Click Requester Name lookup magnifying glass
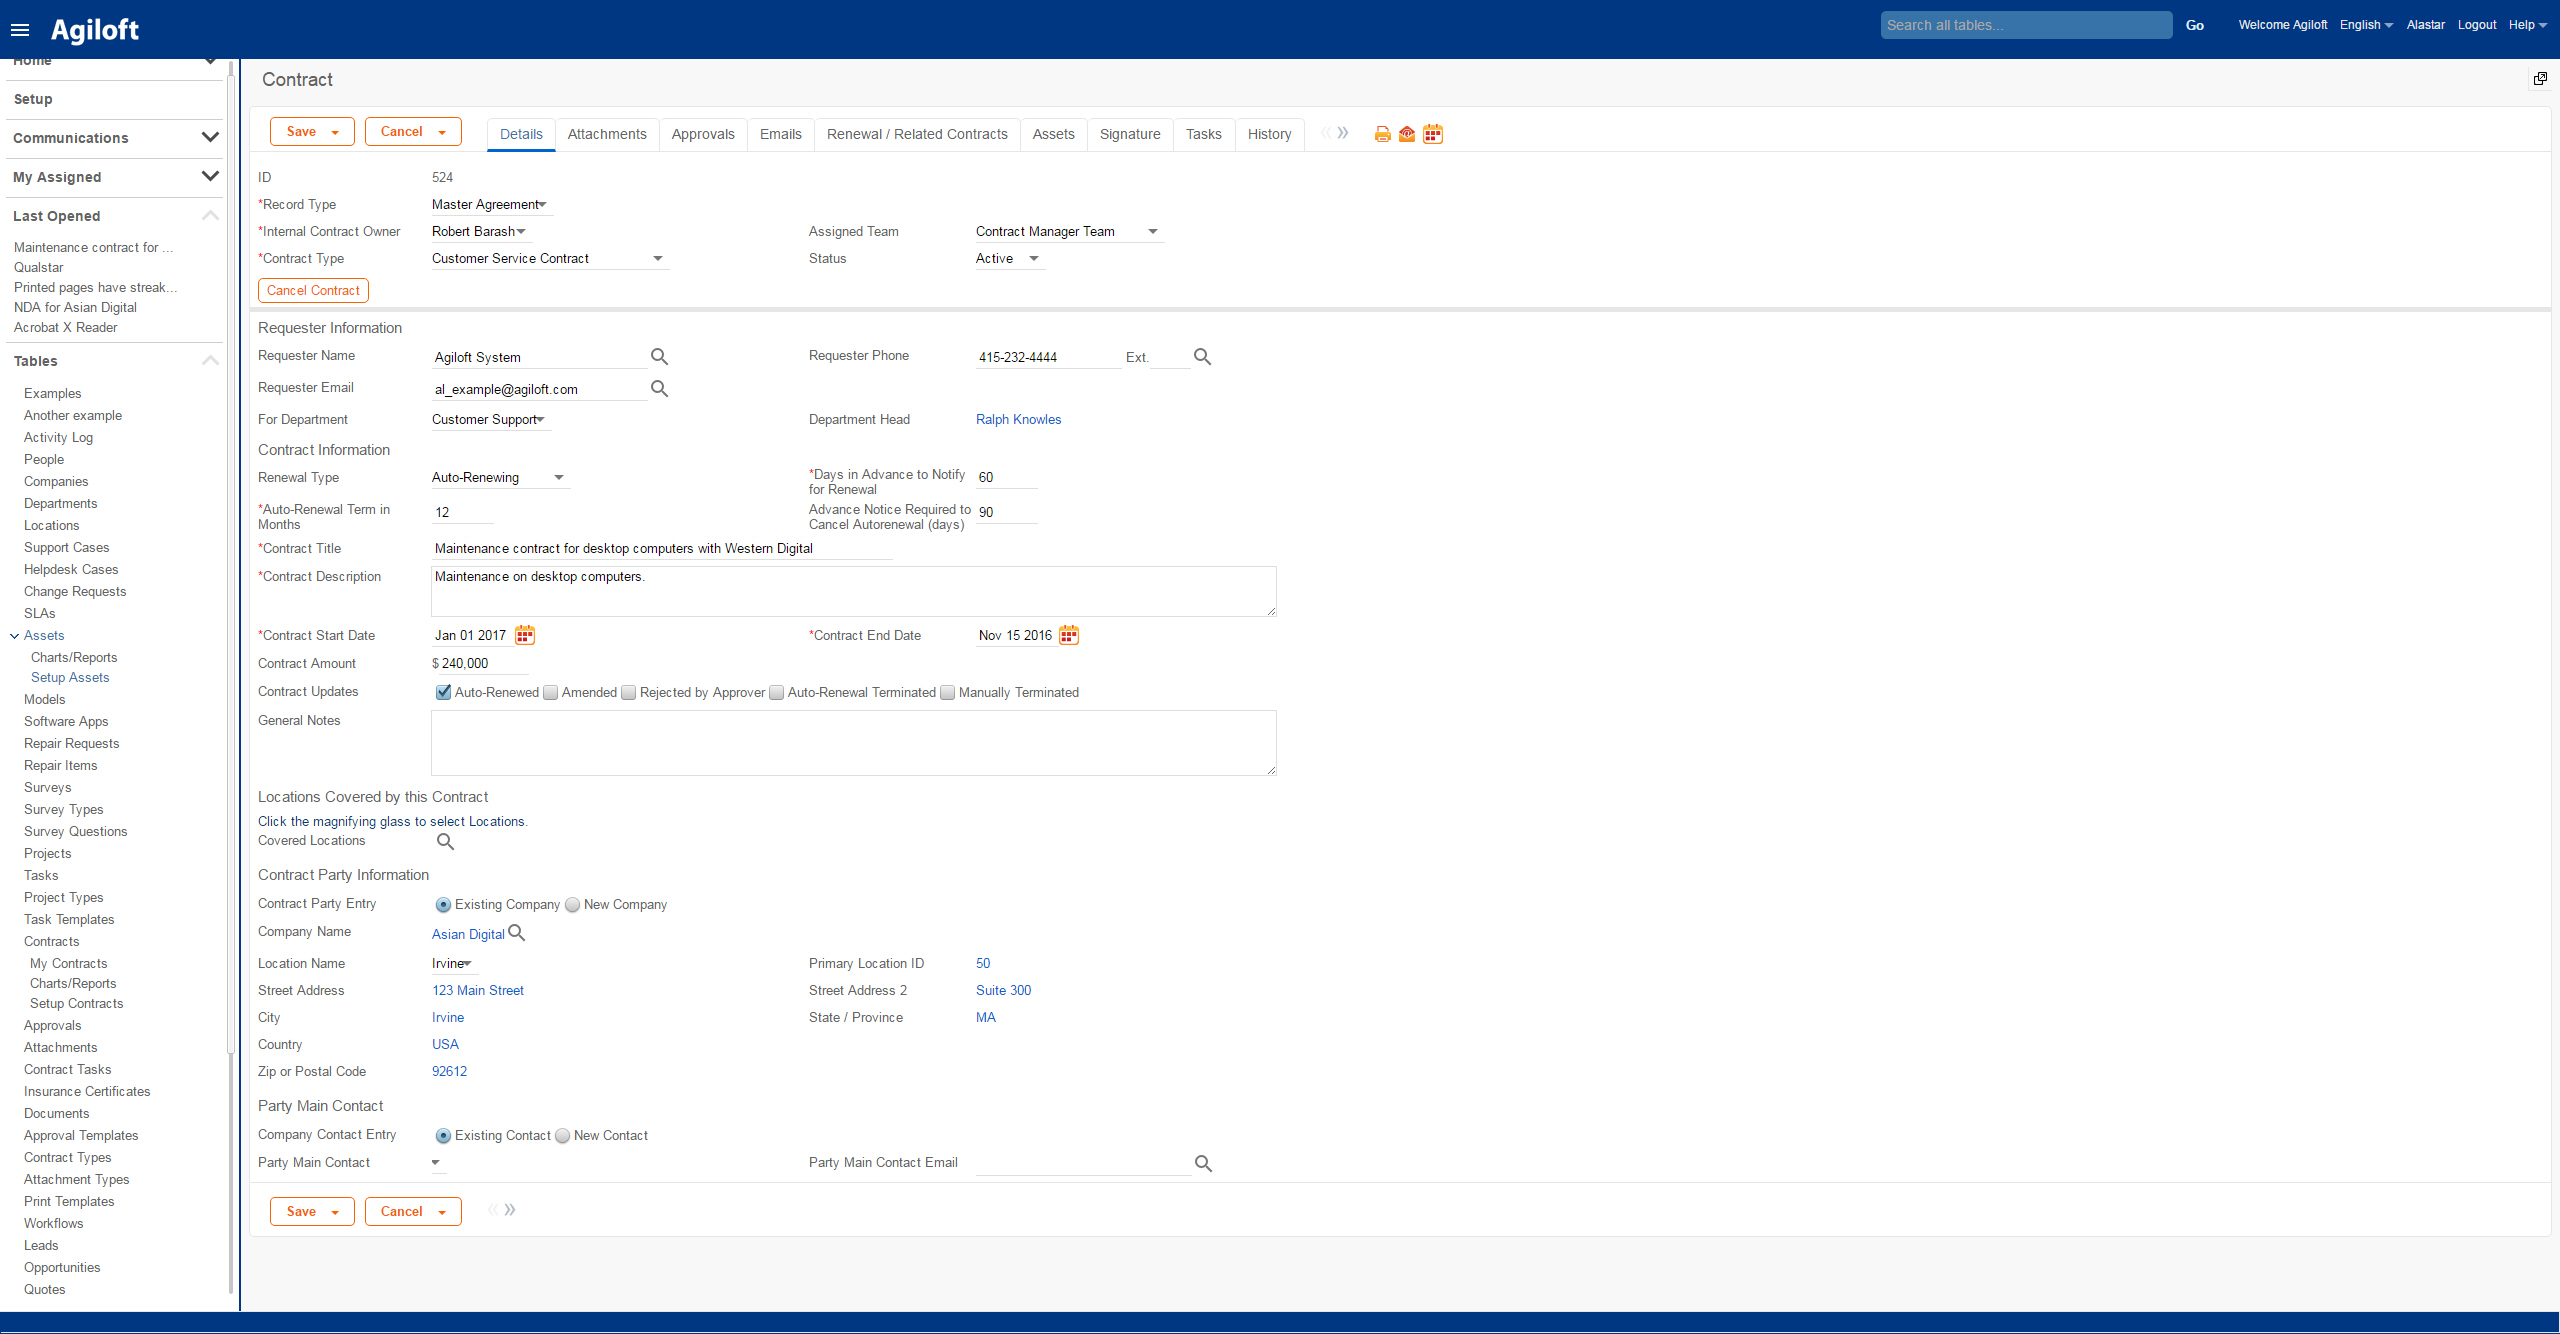The height and width of the screenshot is (1334, 2560). 659,357
